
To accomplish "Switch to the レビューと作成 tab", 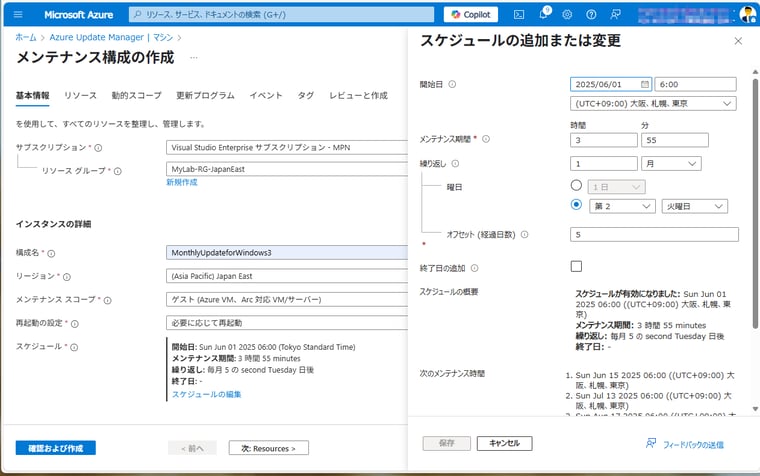I will 358,95.
